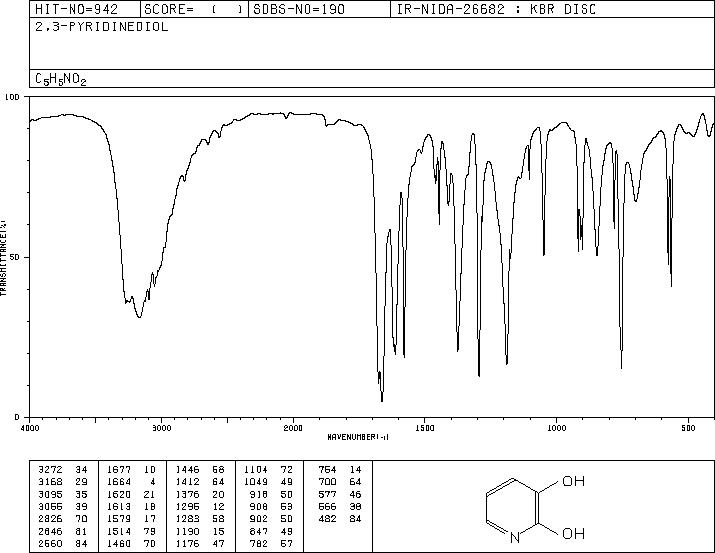Click the 1190 entry in the peak table
715x553 pixels.
187,531
